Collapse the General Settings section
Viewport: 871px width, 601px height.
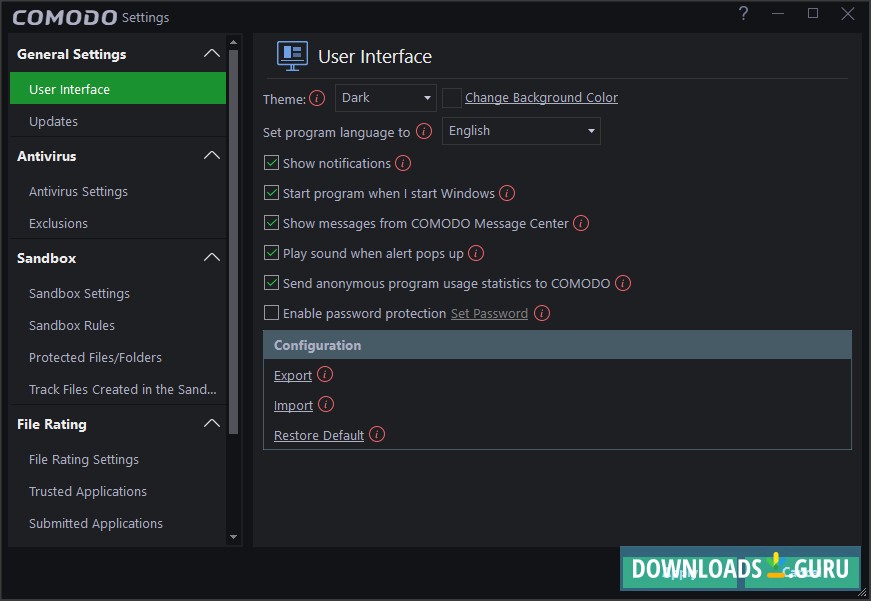[211, 52]
